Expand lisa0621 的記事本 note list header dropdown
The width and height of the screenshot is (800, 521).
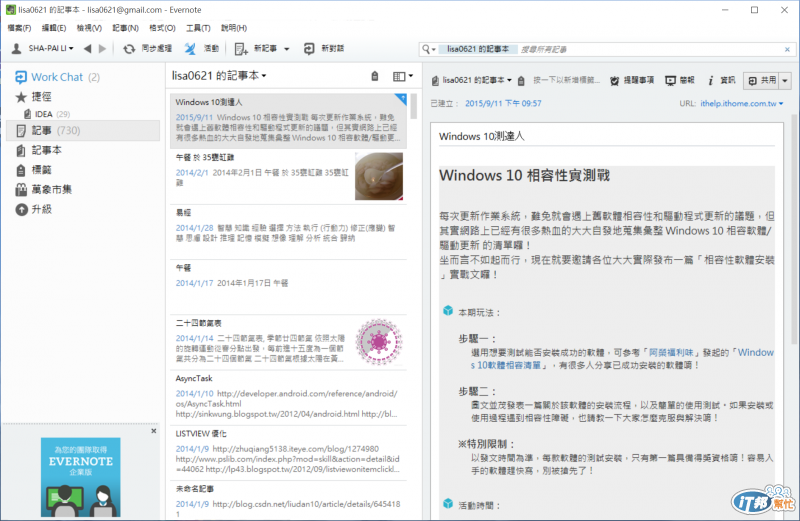click(219, 76)
